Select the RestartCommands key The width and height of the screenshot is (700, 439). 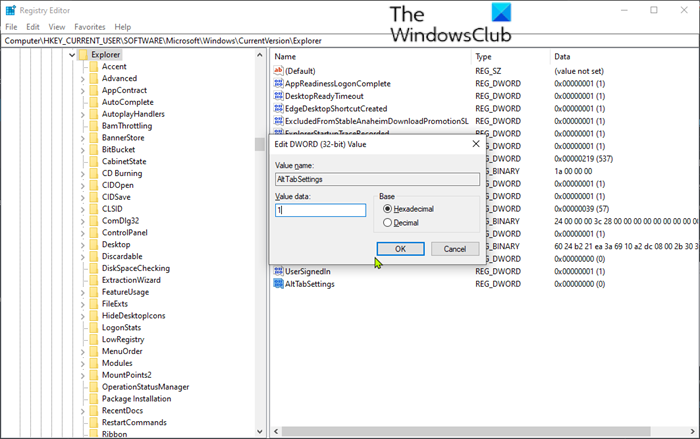134,422
